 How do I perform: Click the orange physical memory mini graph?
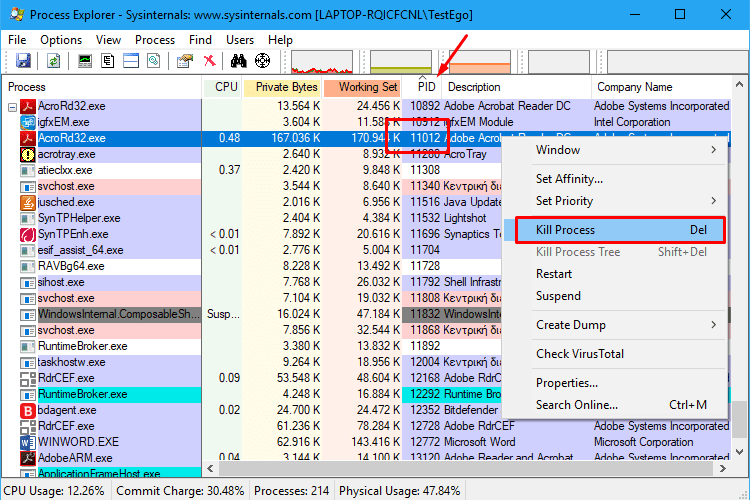pos(480,62)
